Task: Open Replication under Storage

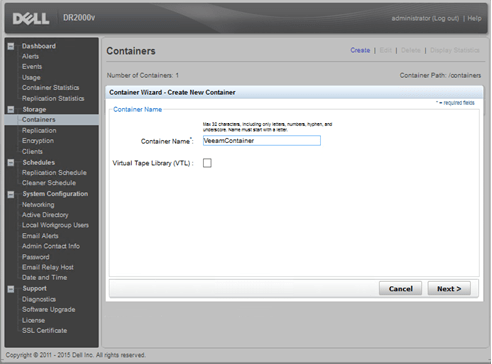Action: [x=39, y=130]
